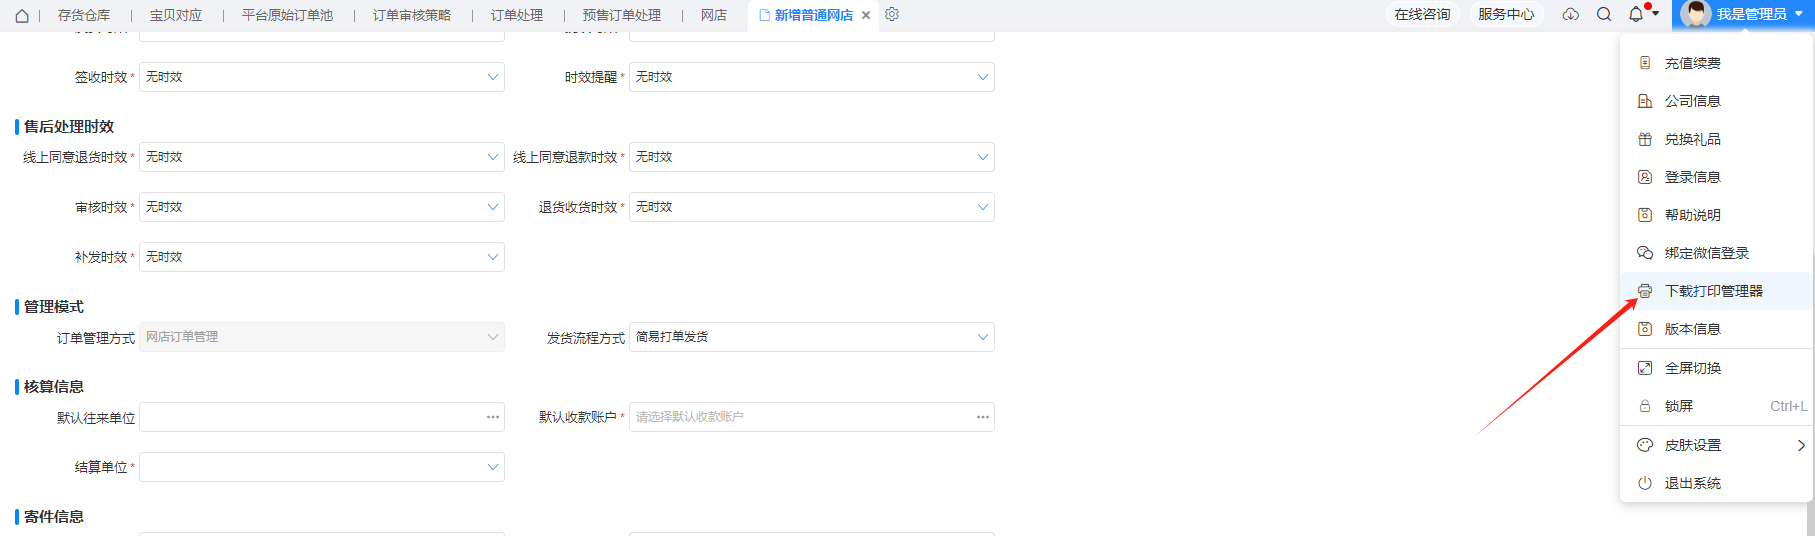Click the WeChat icon for 绑定微信登录

[1645, 253]
